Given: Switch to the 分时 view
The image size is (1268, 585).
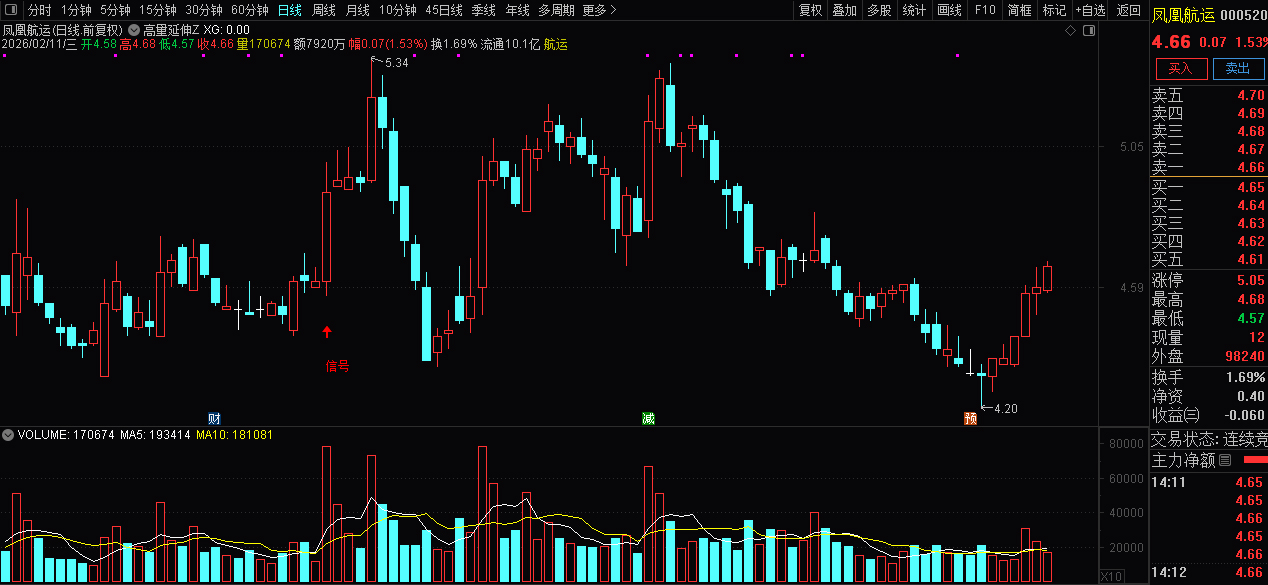Looking at the screenshot, I should tap(39, 10).
